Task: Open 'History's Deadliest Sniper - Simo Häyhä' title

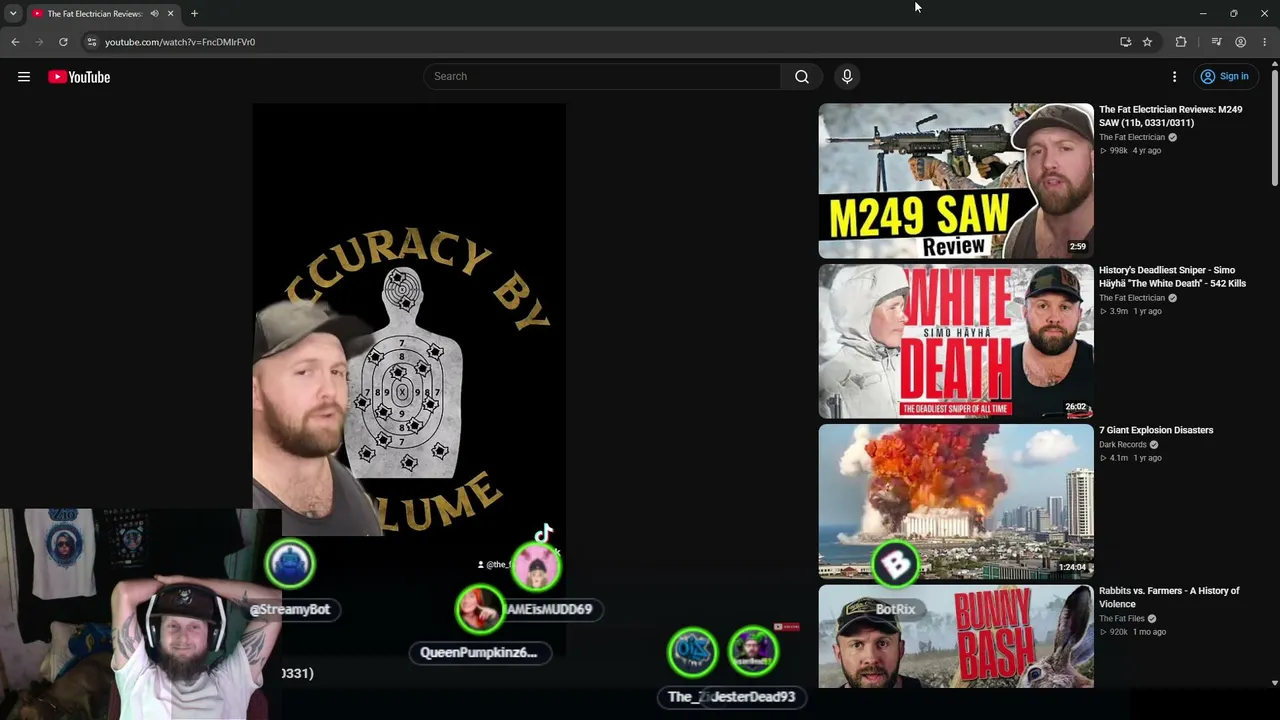Action: [x=1172, y=277]
